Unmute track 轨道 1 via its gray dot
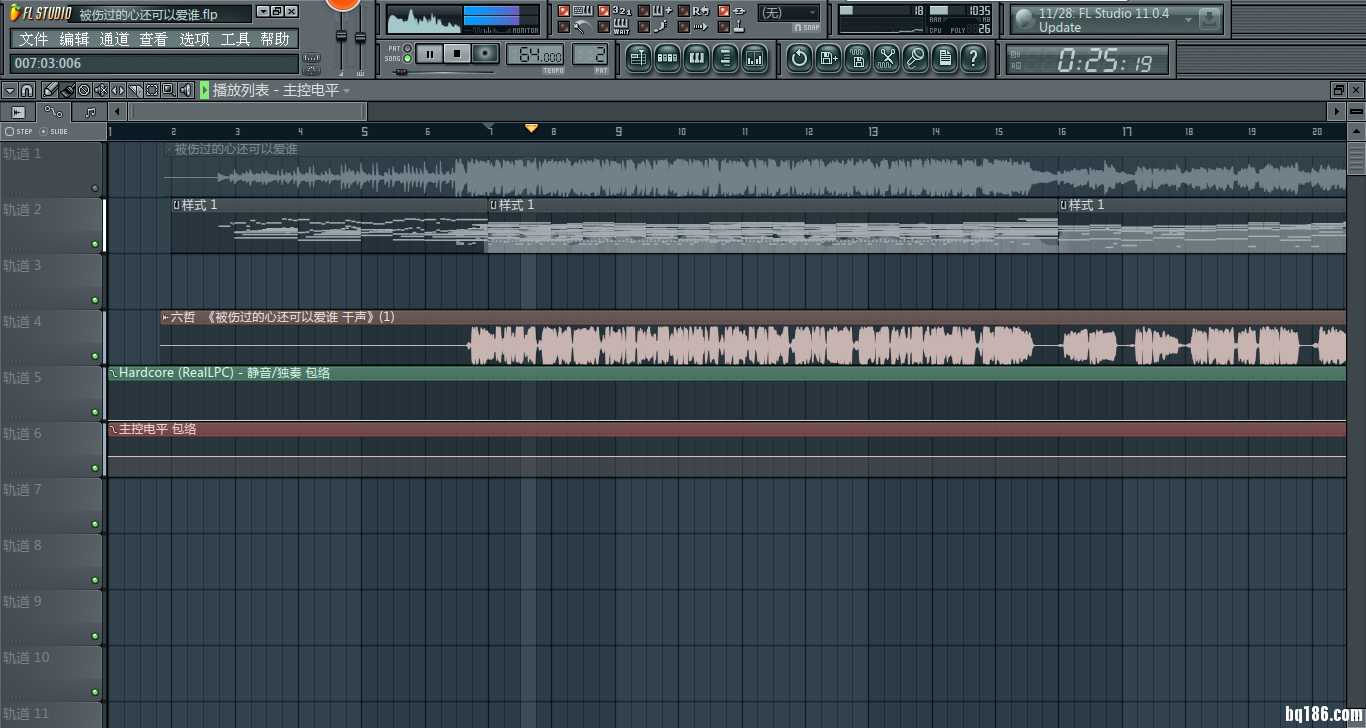Screen dimensions: 1366x728 (95, 188)
